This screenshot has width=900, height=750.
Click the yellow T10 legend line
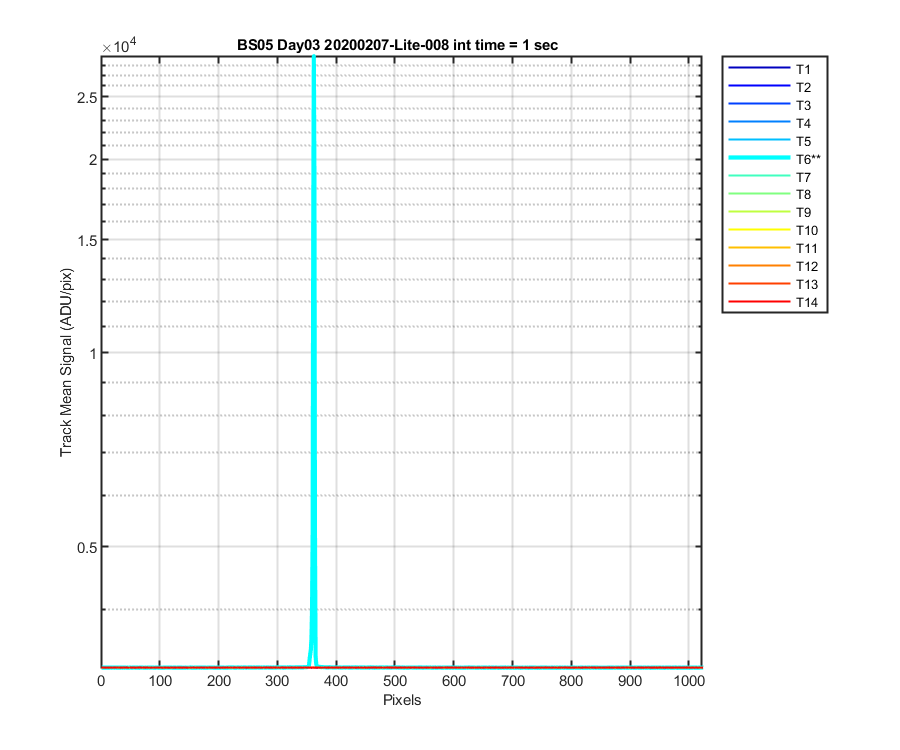[759, 230]
